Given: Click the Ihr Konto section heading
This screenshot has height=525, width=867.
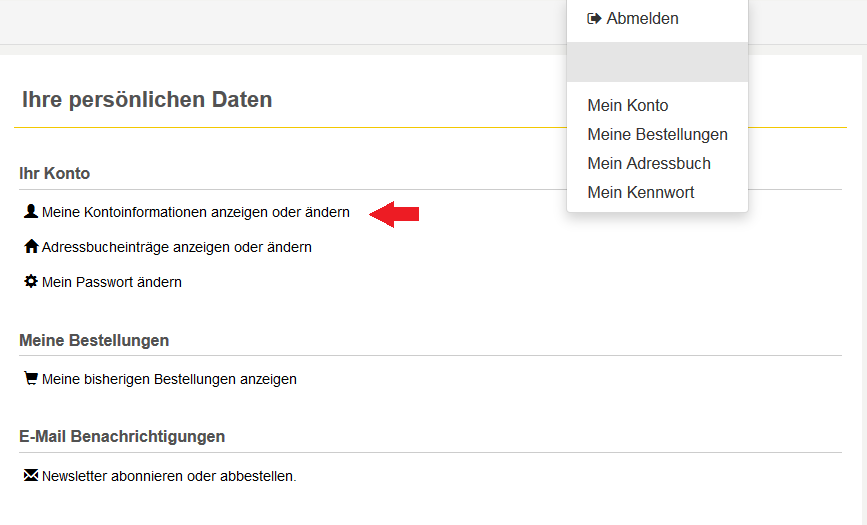Looking at the screenshot, I should pos(54,174).
